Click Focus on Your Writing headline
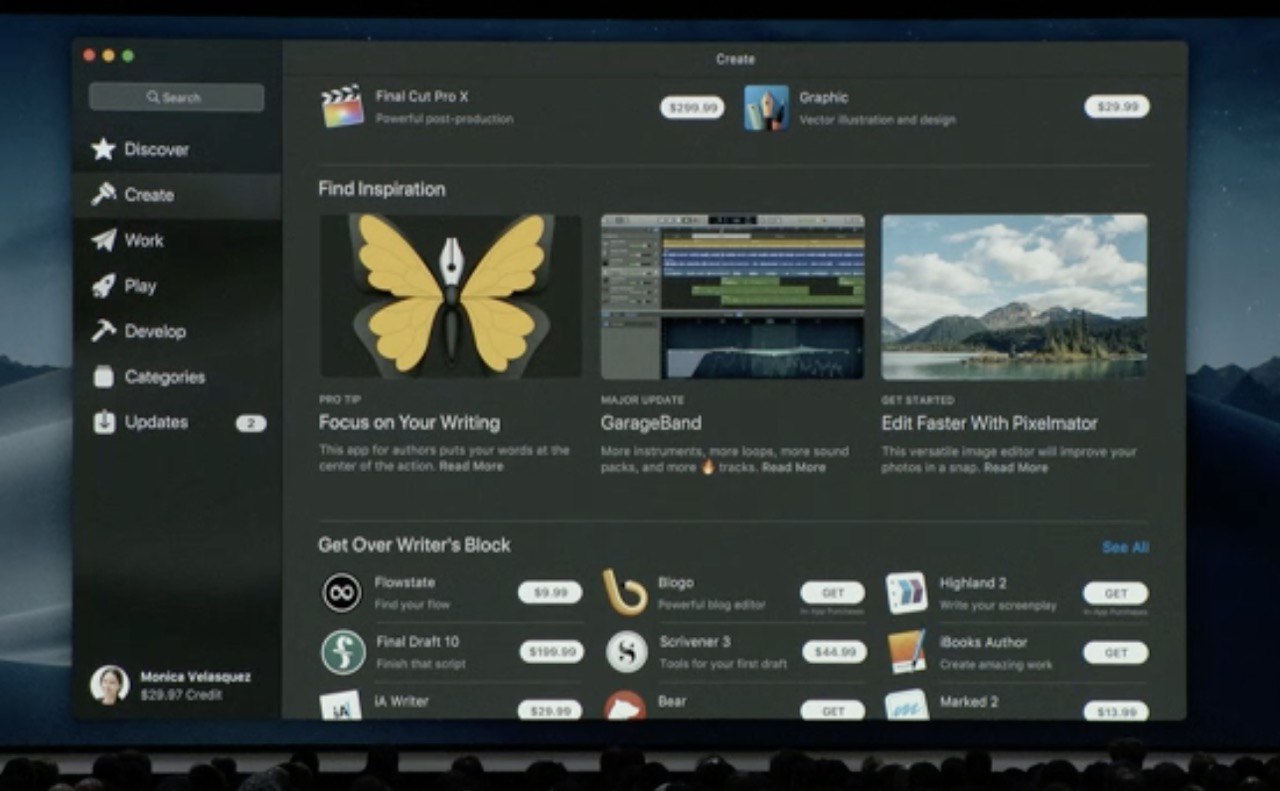 (x=409, y=422)
